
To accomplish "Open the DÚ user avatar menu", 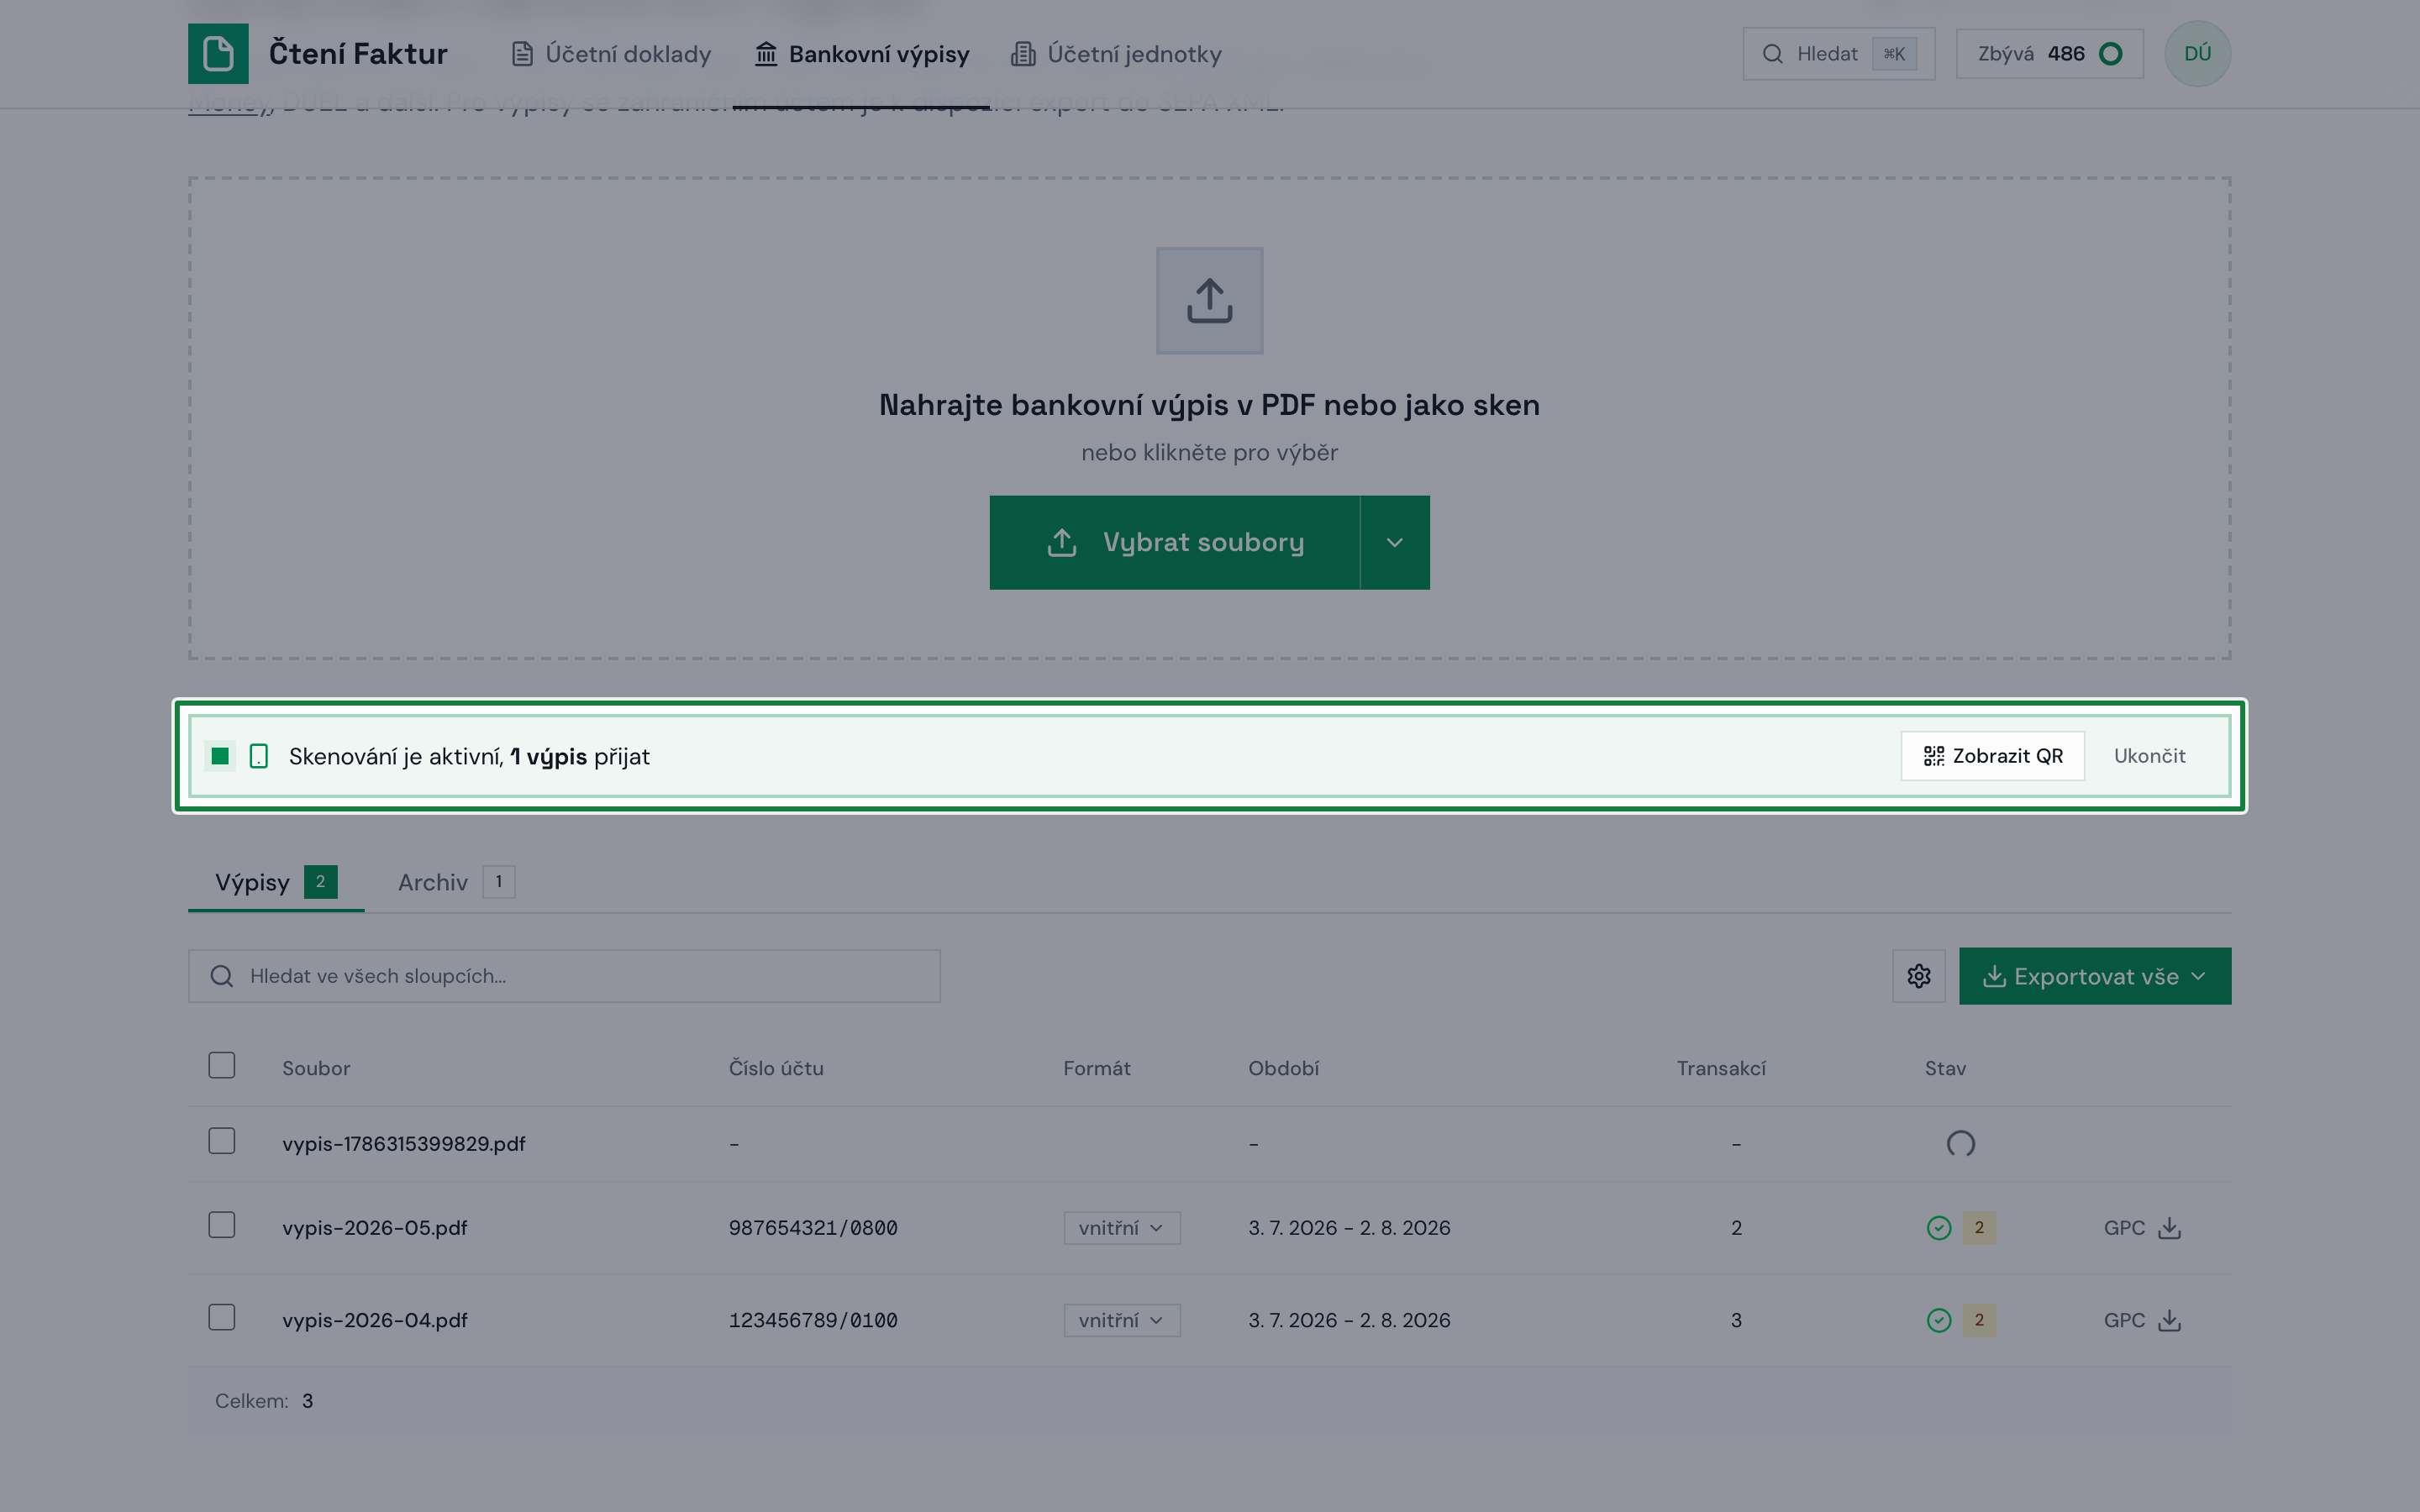I will (x=2197, y=54).
